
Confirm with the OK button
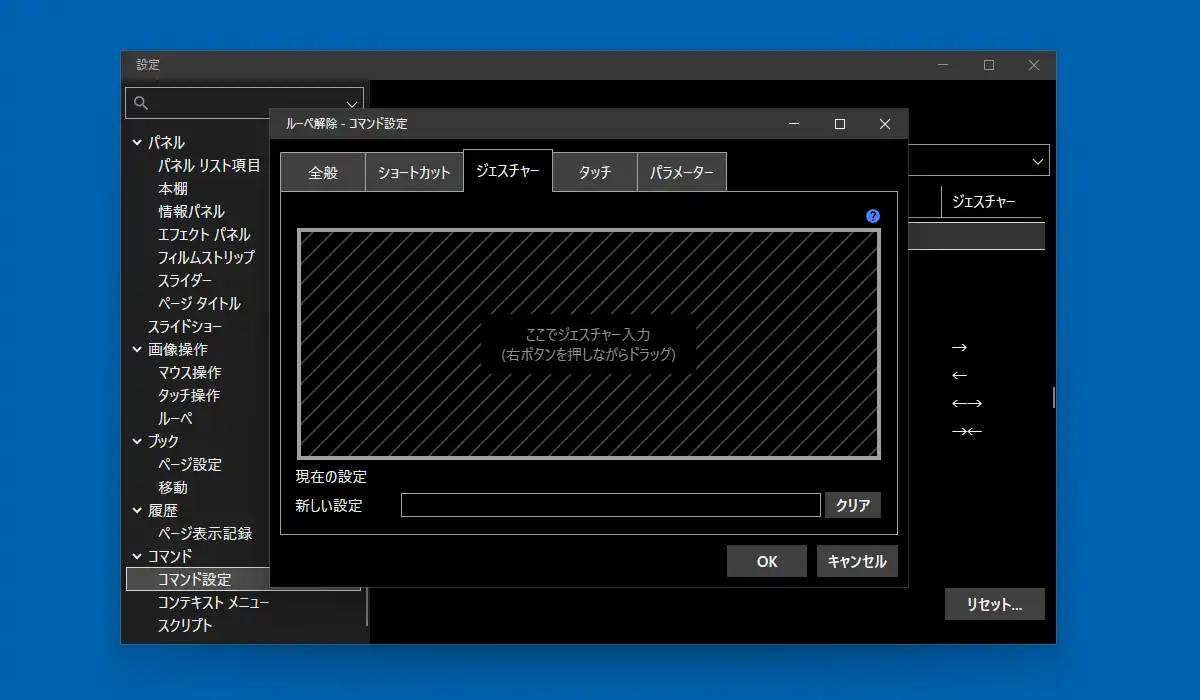click(767, 561)
